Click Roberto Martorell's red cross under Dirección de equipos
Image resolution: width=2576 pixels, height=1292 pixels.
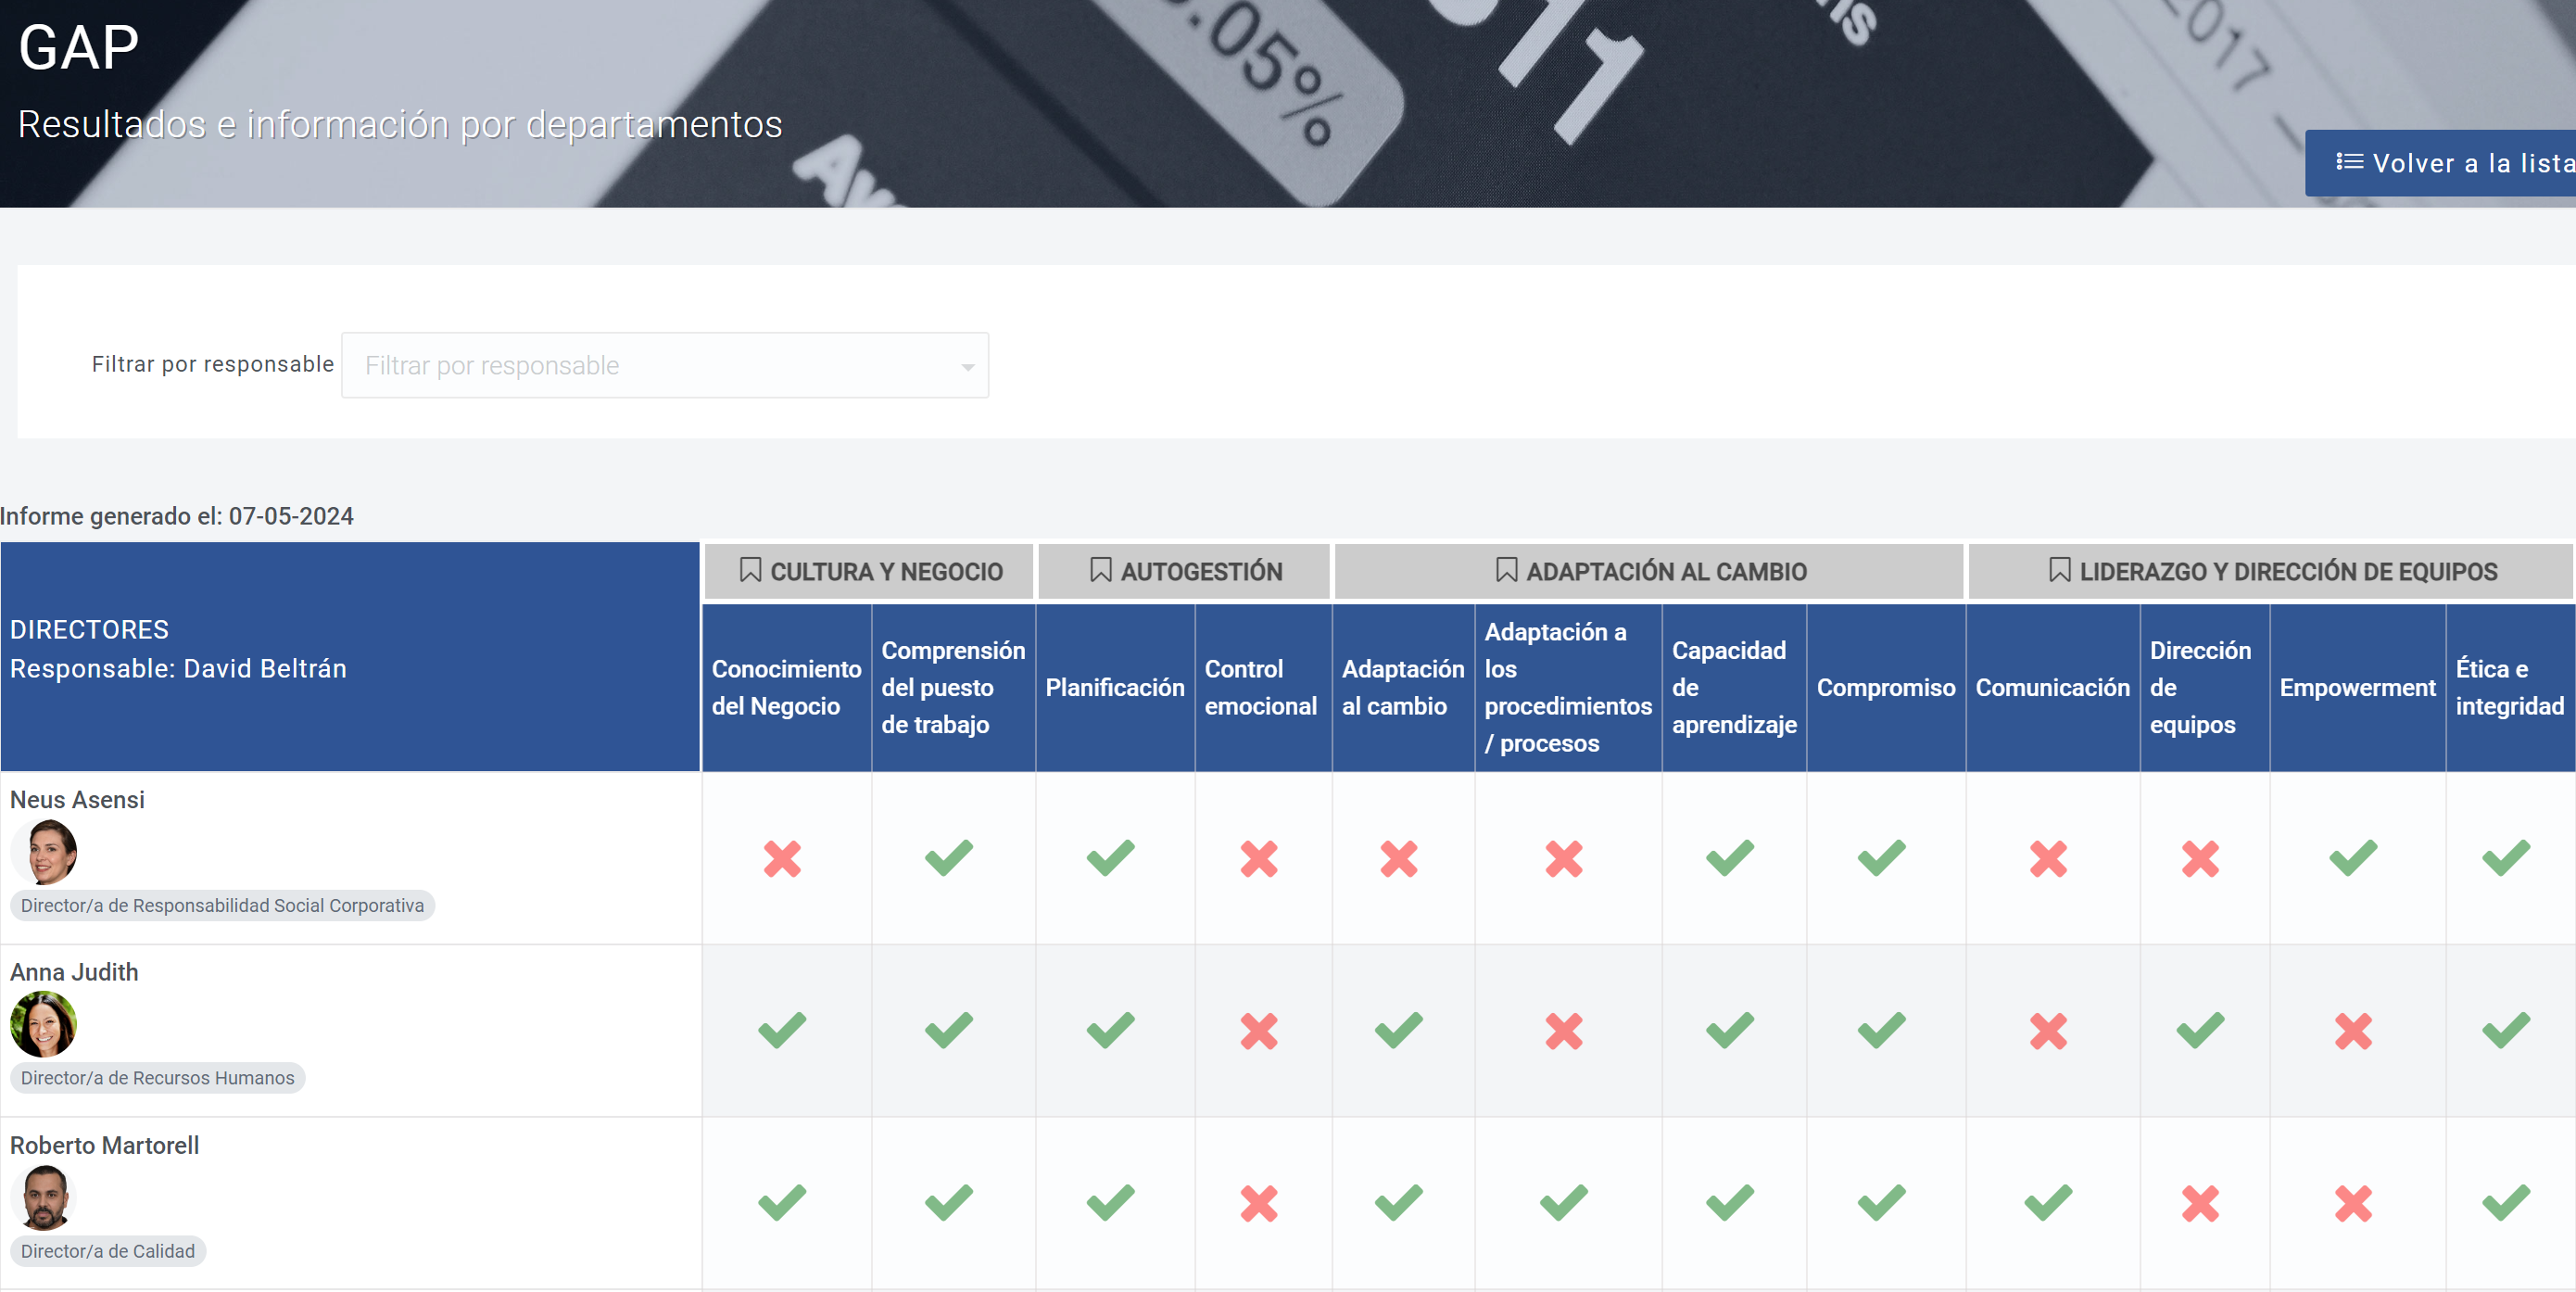pyautogui.click(x=2200, y=1203)
